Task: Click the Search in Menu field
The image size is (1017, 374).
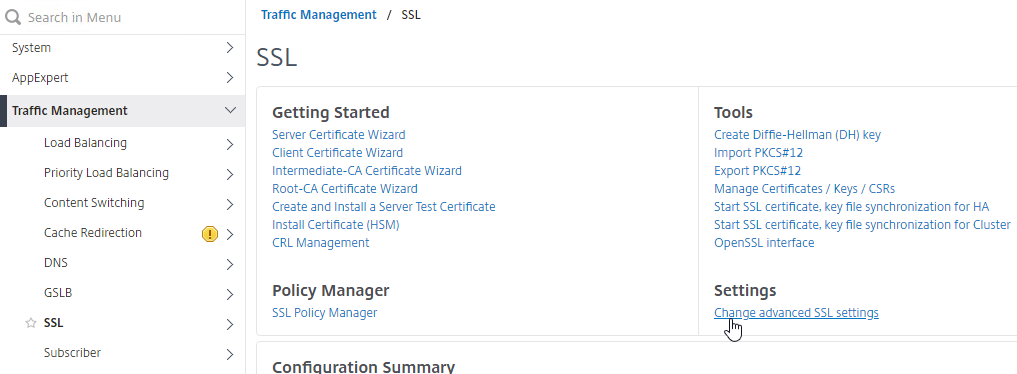Action: click(x=123, y=17)
